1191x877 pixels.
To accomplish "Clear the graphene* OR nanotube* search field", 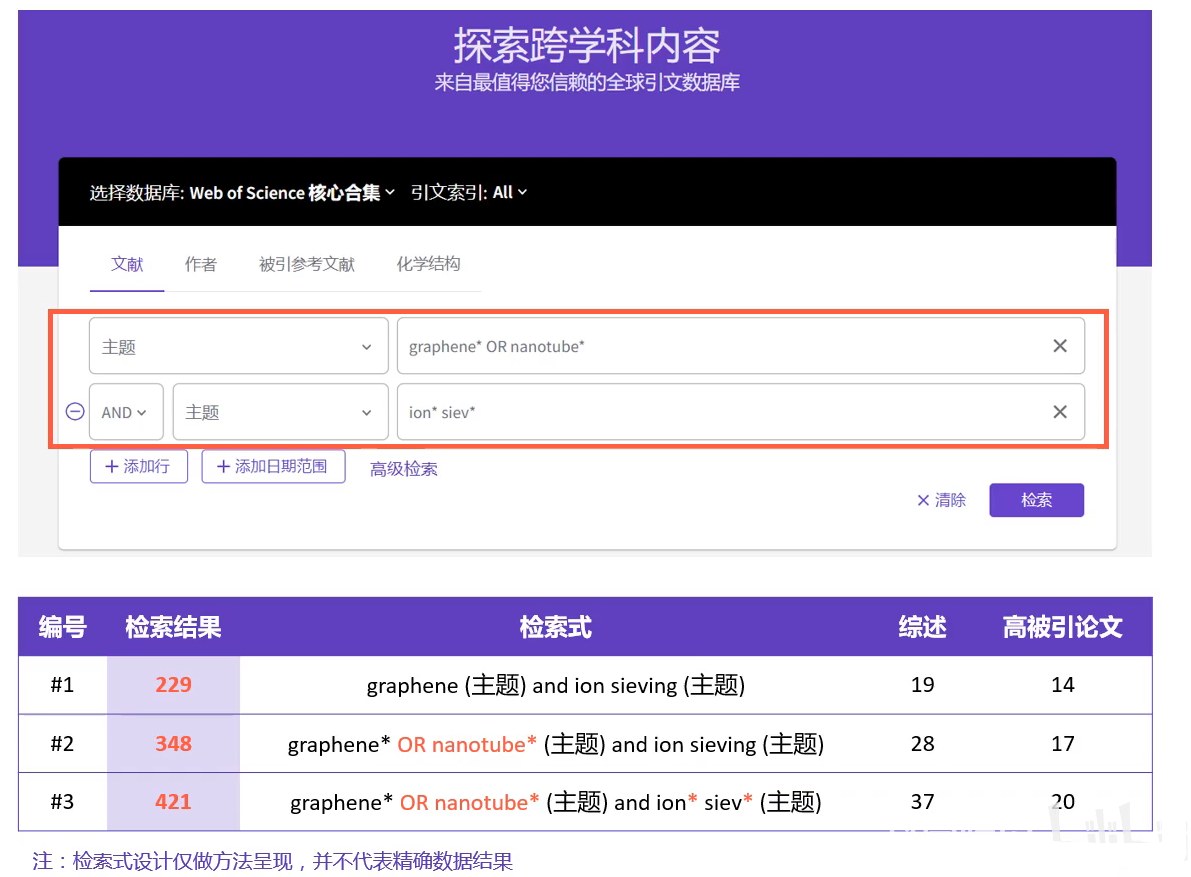I will pyautogui.click(x=1059, y=345).
